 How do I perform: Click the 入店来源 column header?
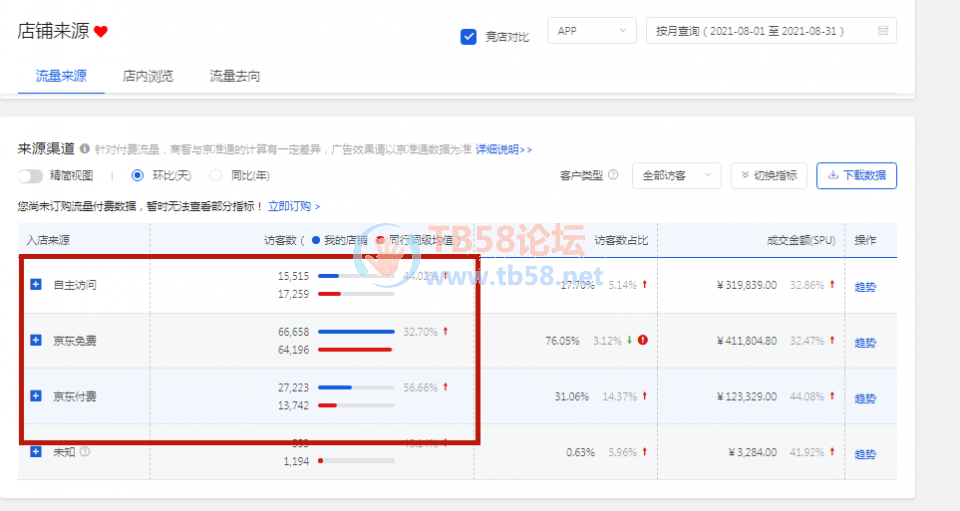pyautogui.click(x=48, y=241)
